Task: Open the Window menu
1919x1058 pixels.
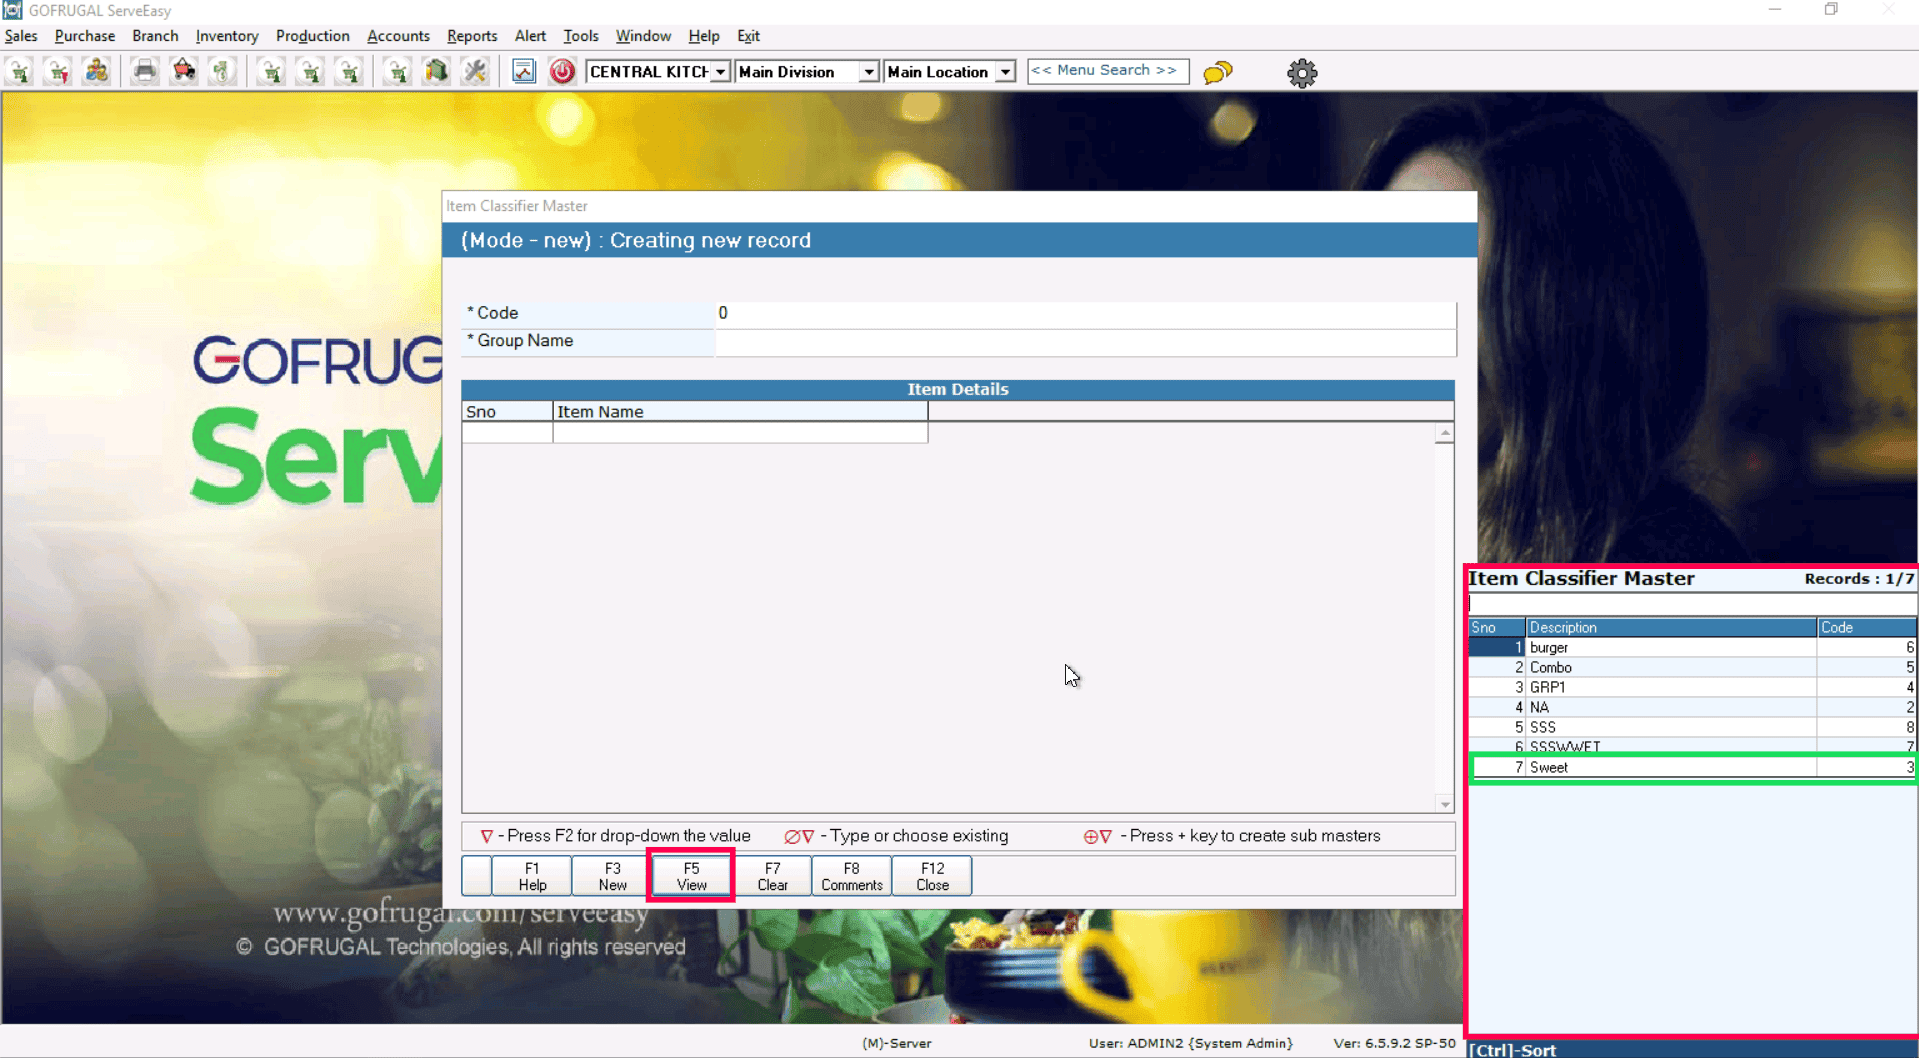Action: [643, 36]
